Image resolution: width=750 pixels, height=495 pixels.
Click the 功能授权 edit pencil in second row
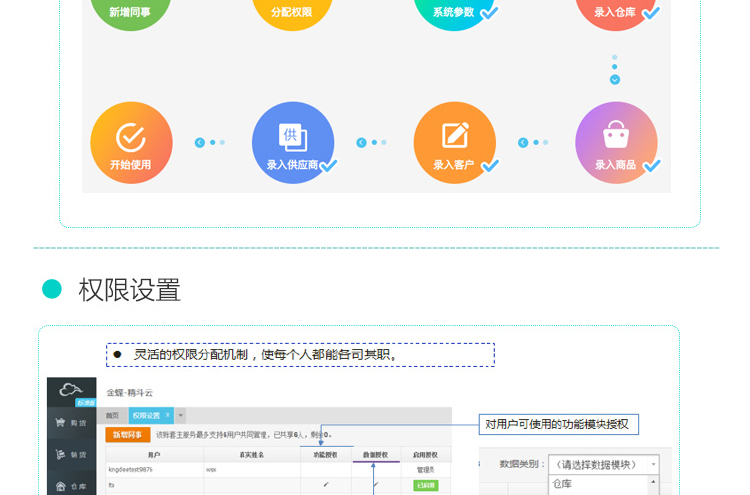[326, 485]
